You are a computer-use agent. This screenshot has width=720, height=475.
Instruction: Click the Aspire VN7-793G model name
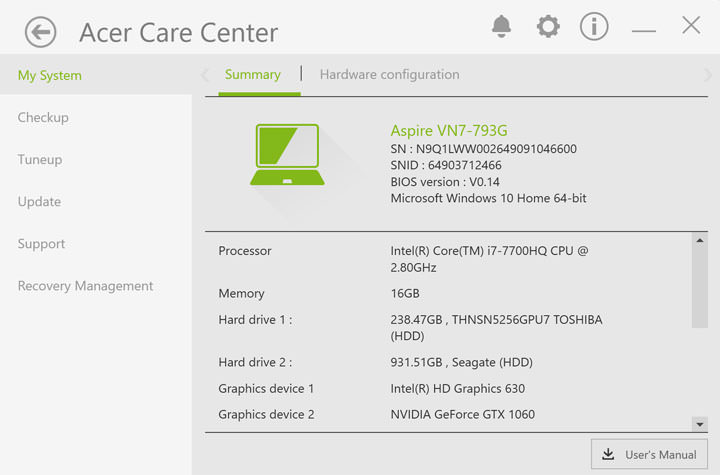coord(449,131)
